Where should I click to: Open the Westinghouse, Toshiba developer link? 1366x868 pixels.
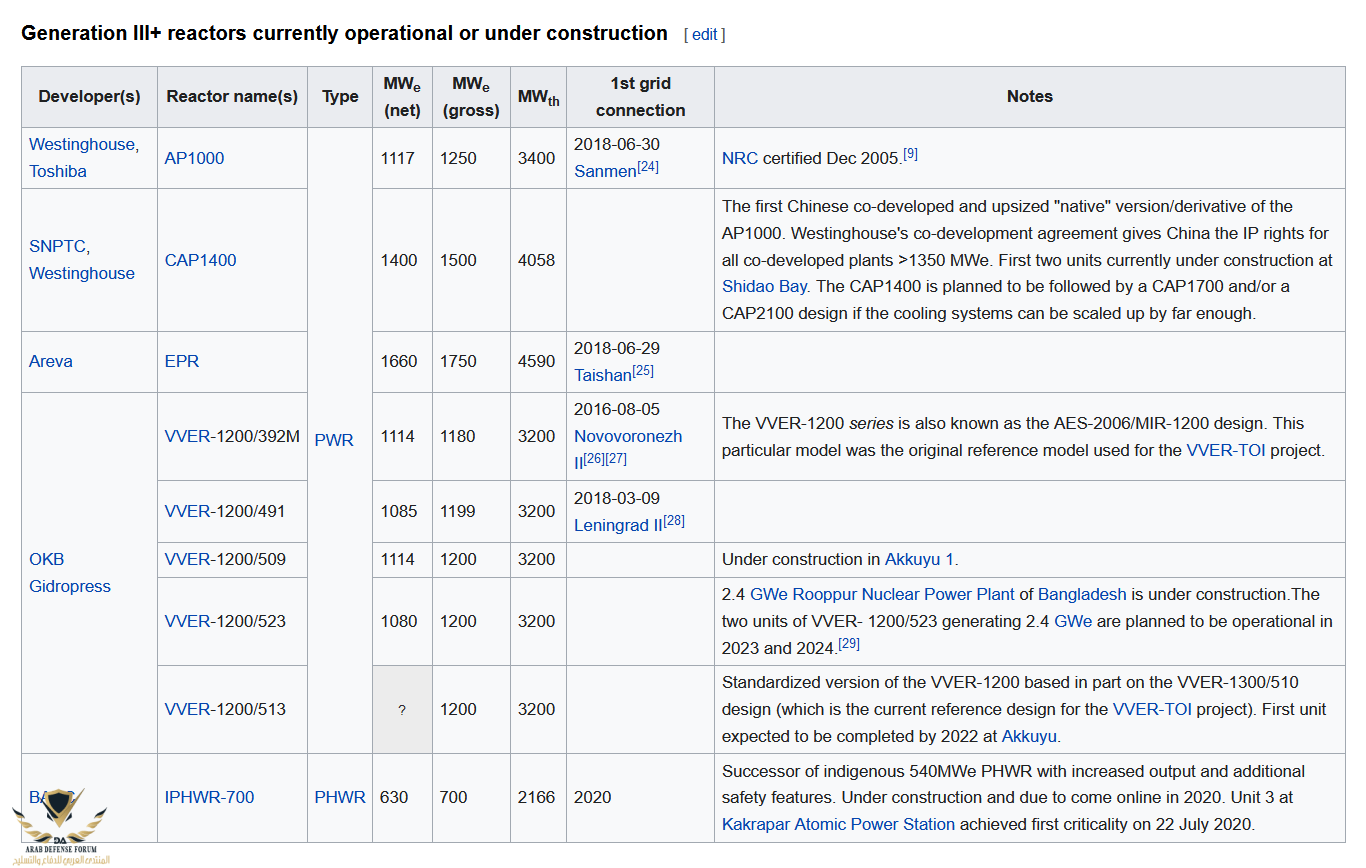coord(84,158)
